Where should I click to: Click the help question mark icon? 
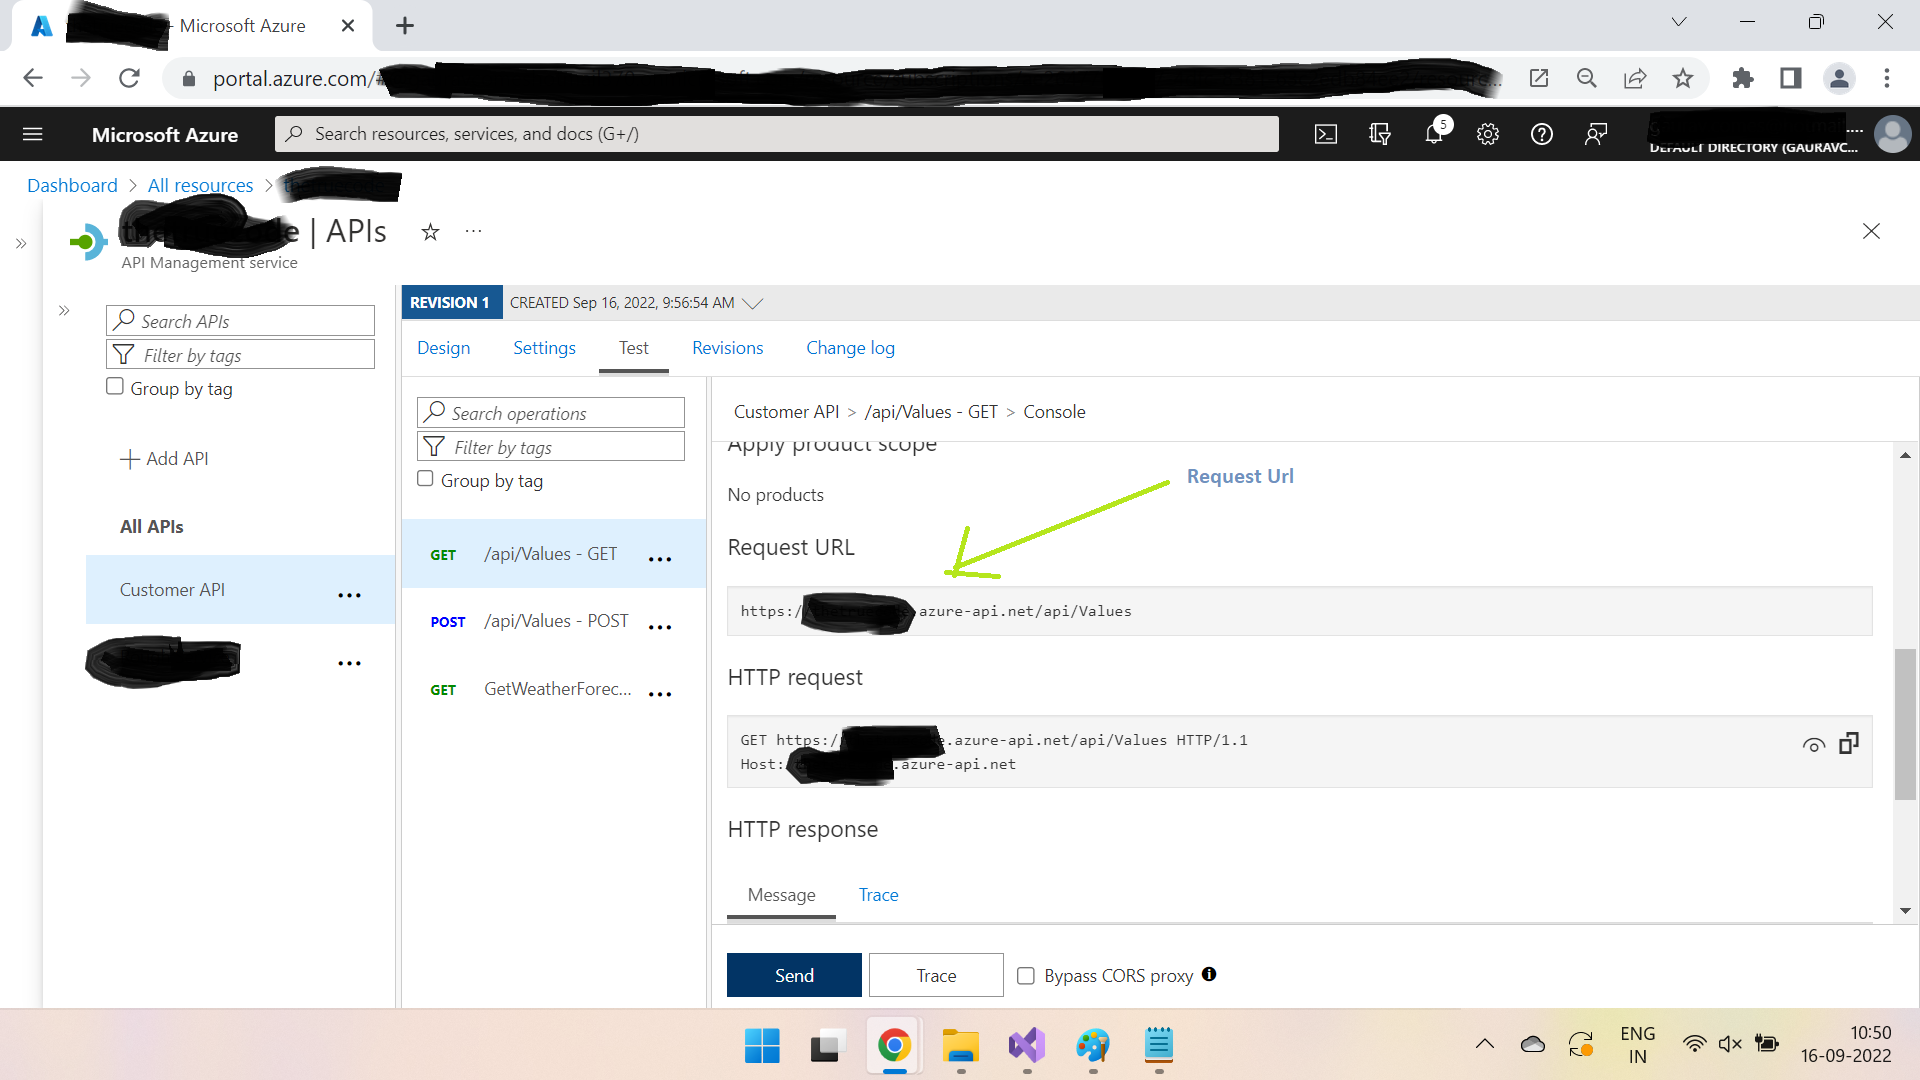[x=1540, y=133]
